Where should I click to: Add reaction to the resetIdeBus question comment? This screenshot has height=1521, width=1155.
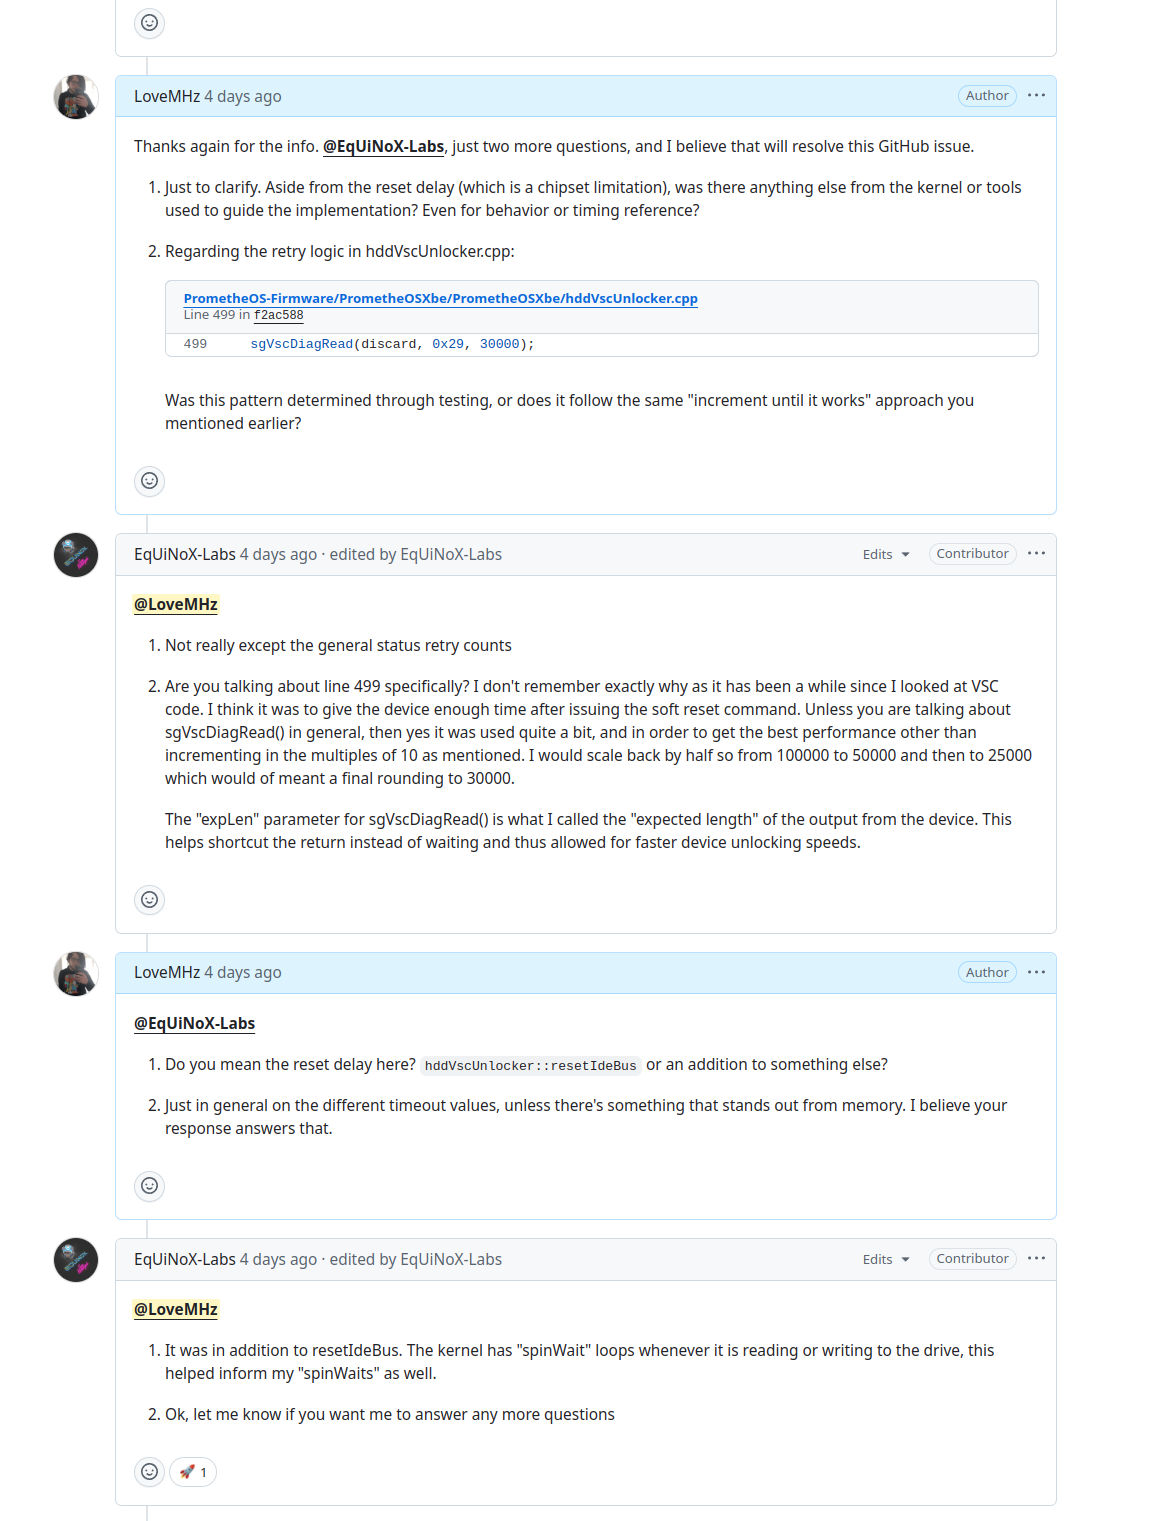coord(149,1186)
